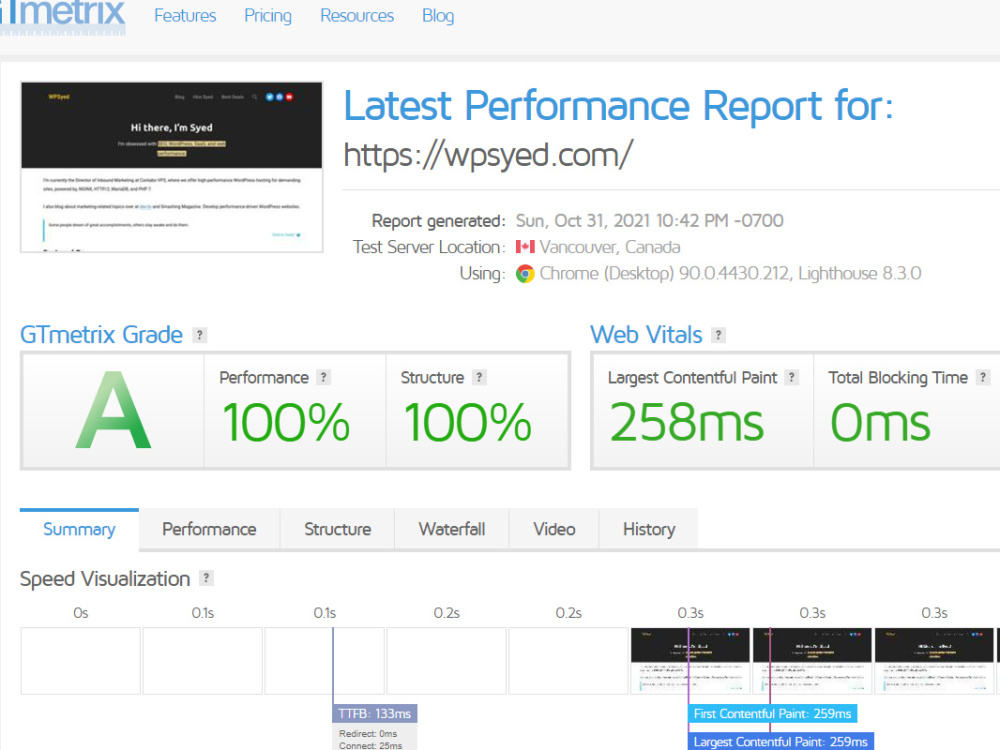1000x750 pixels.
Task: Click the help icon beside Largest Contentful Paint
Action: click(x=791, y=378)
